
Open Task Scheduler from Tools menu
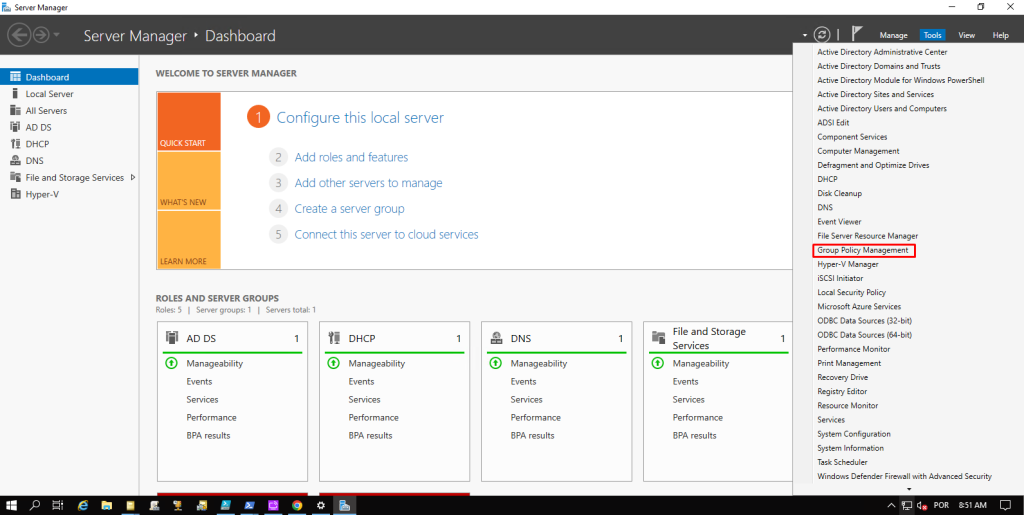(842, 462)
